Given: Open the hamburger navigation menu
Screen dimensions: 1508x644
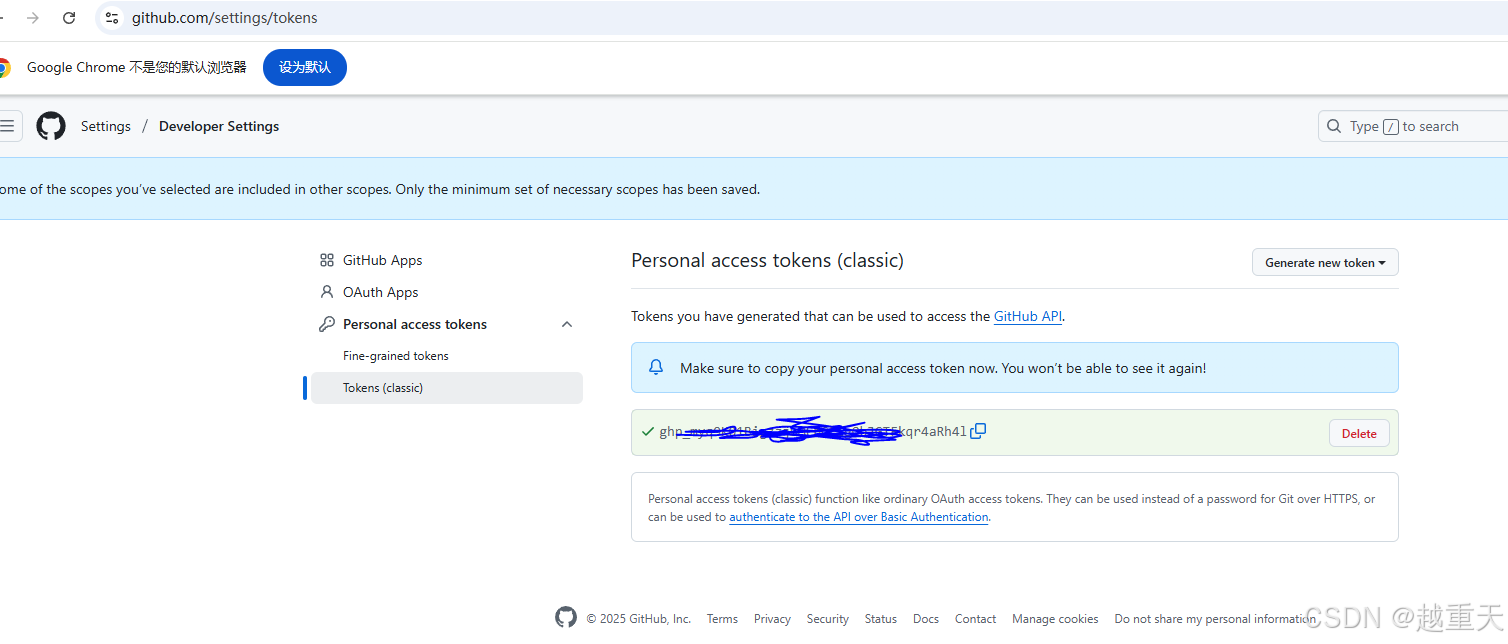Looking at the screenshot, I should 7,126.
